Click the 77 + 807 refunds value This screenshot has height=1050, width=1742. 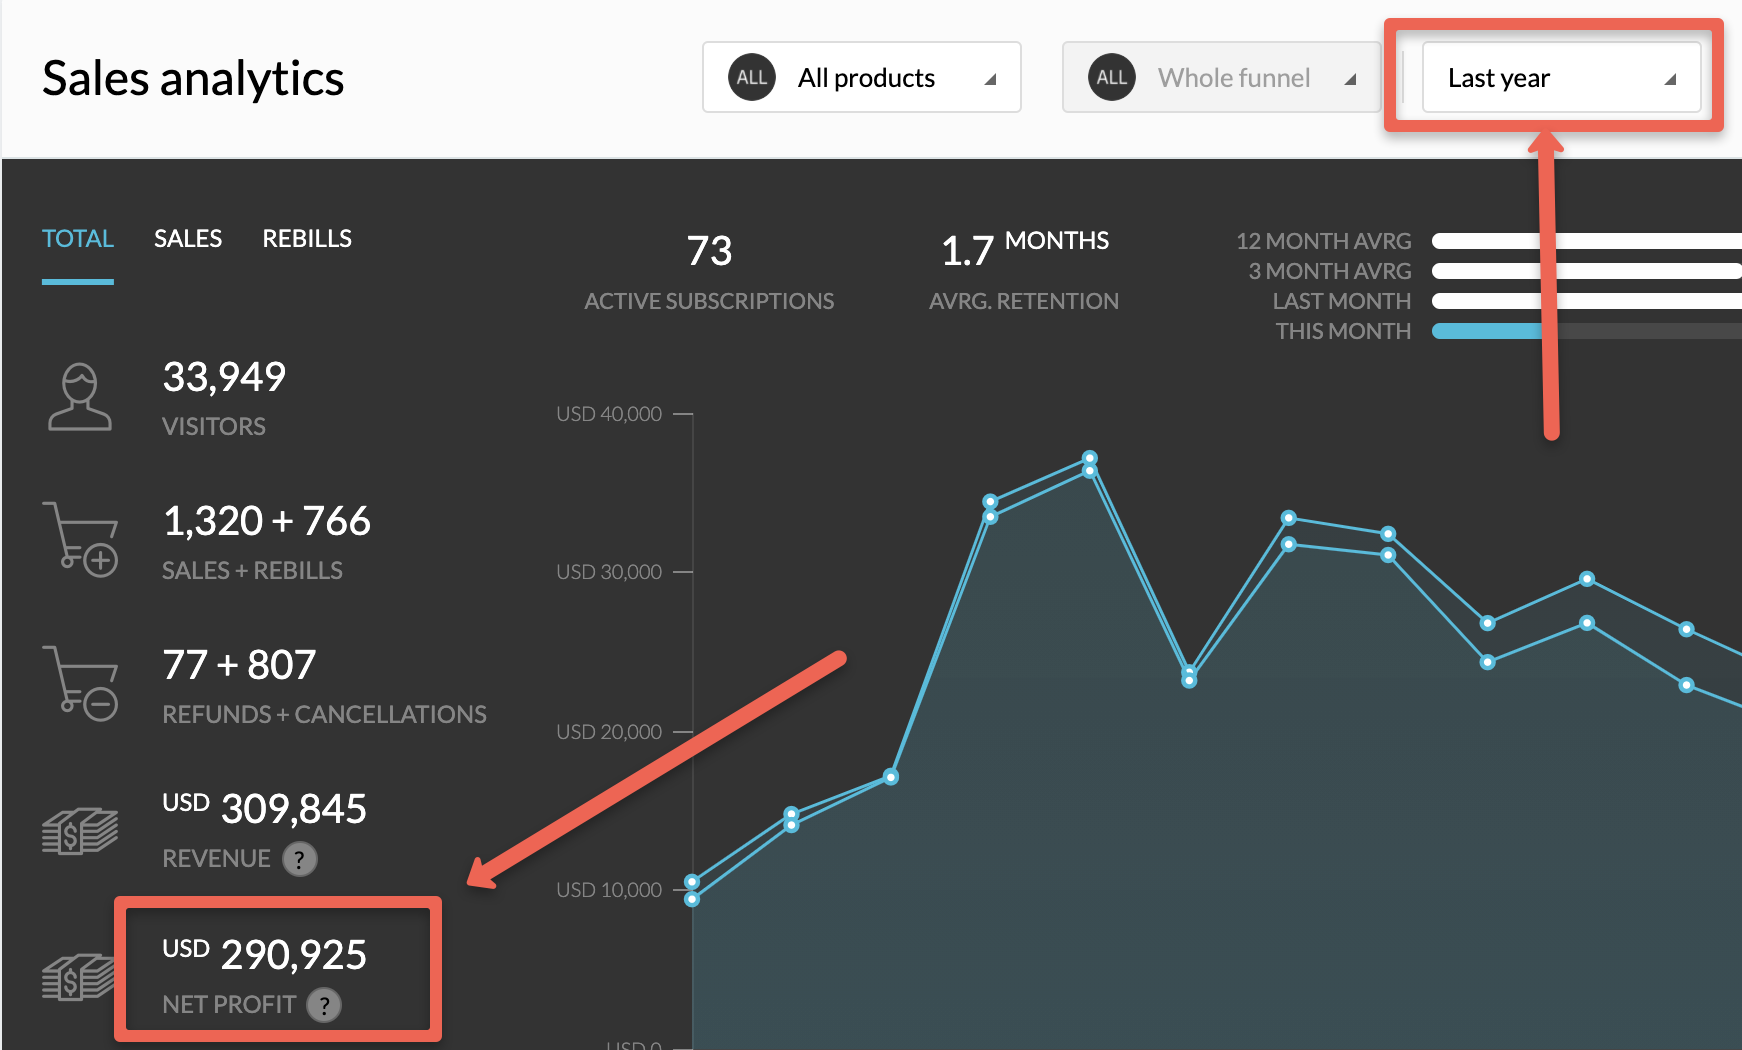pos(239,666)
